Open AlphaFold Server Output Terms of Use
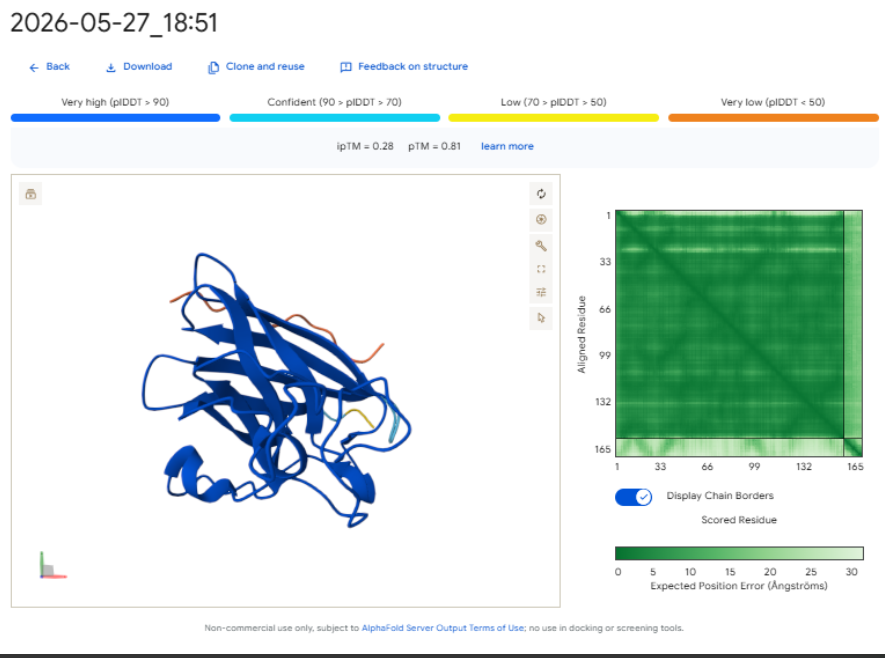Viewport: 885px width, 658px height. (x=443, y=628)
